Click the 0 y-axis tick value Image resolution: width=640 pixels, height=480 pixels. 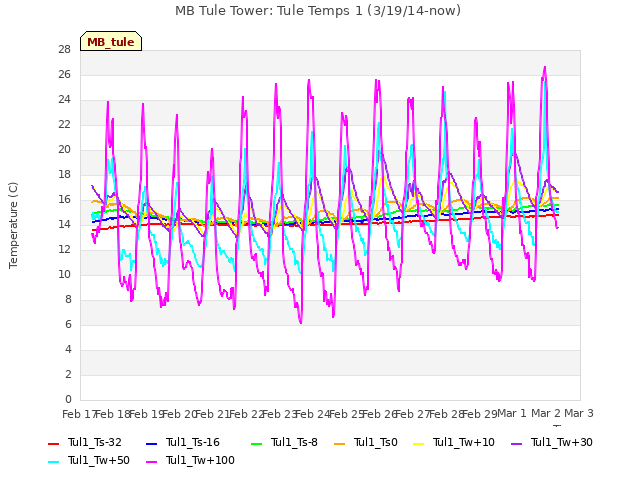click(68, 399)
